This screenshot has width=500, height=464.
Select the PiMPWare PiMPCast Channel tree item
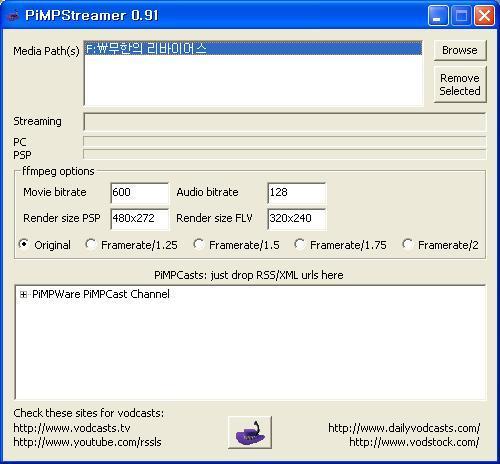(x=101, y=294)
